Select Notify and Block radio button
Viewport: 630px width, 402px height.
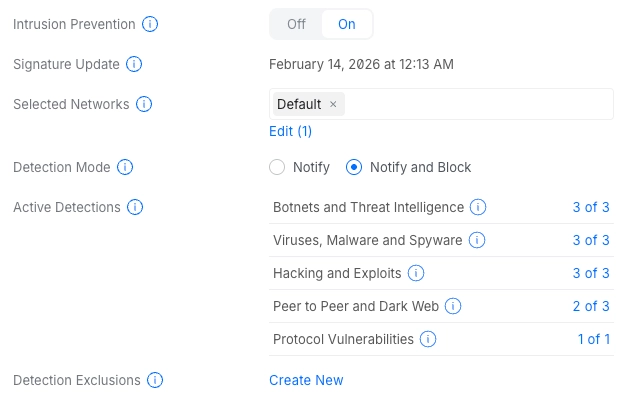(354, 167)
